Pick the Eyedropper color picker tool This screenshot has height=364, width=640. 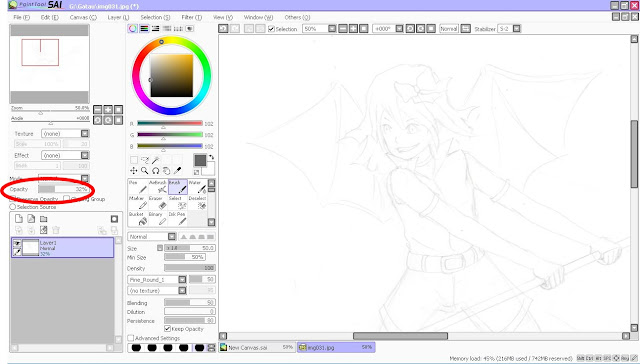[x=177, y=171]
